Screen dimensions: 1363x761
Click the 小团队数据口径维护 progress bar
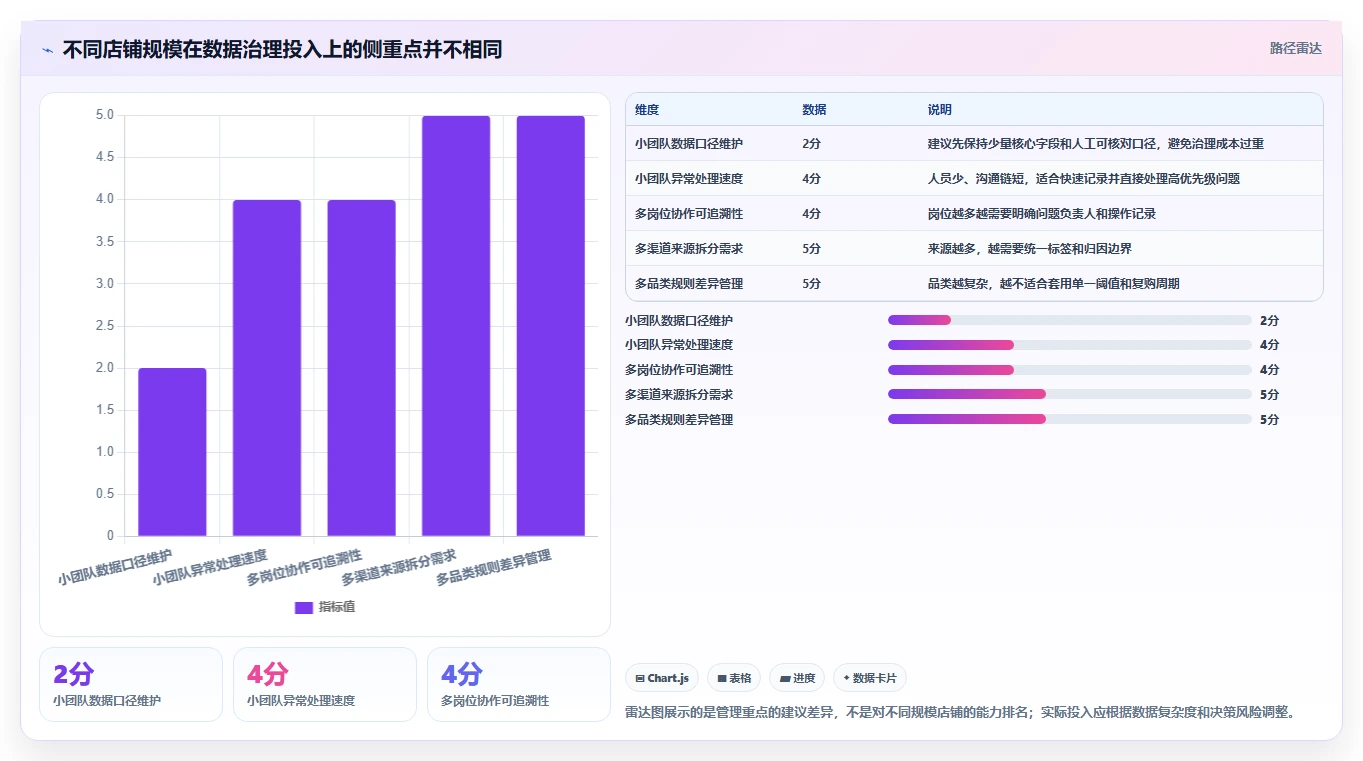tap(1070, 320)
